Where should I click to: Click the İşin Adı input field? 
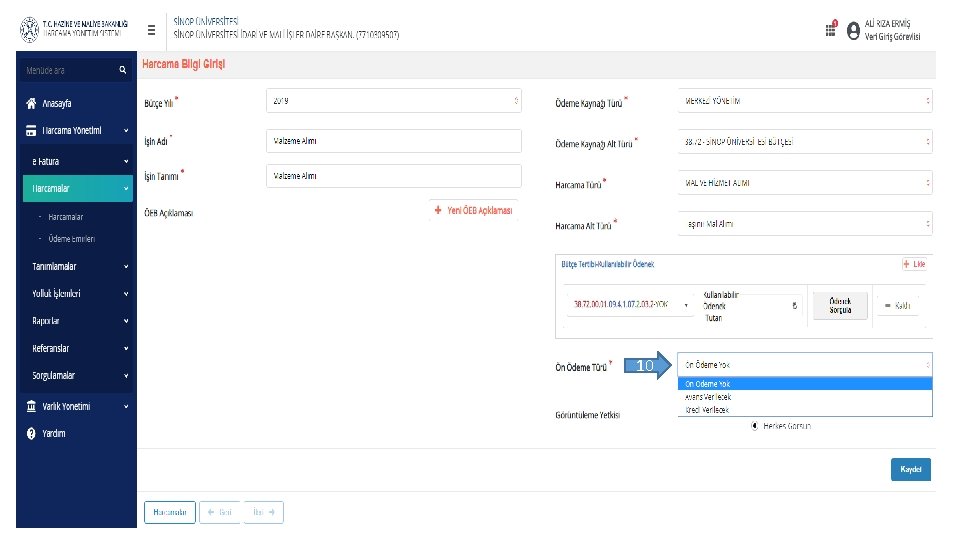coord(394,141)
